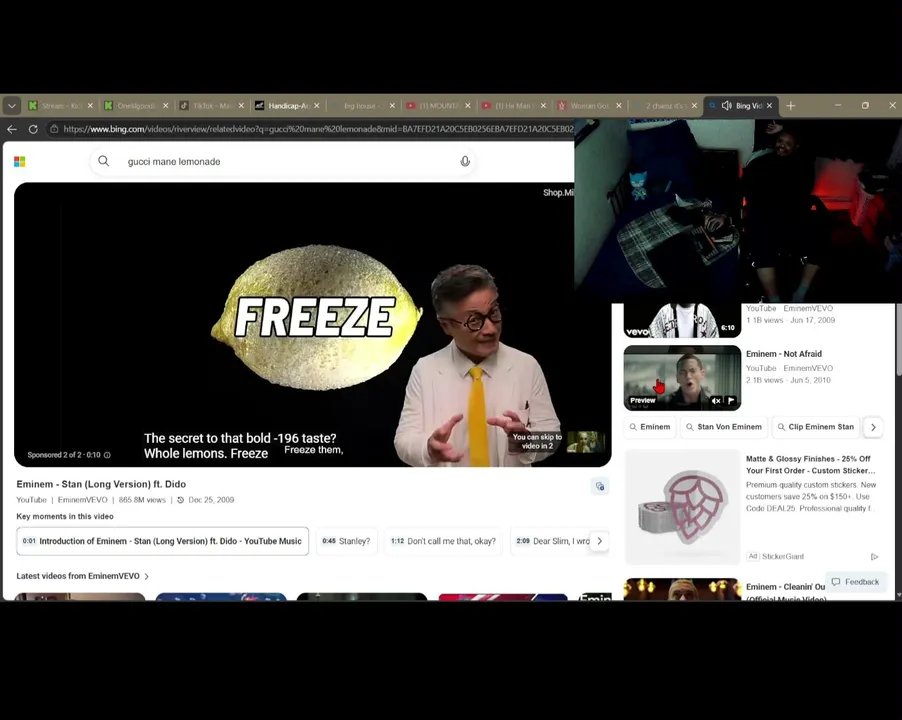Expand more key moments with arrow
The image size is (902, 720).
[x=599, y=541]
